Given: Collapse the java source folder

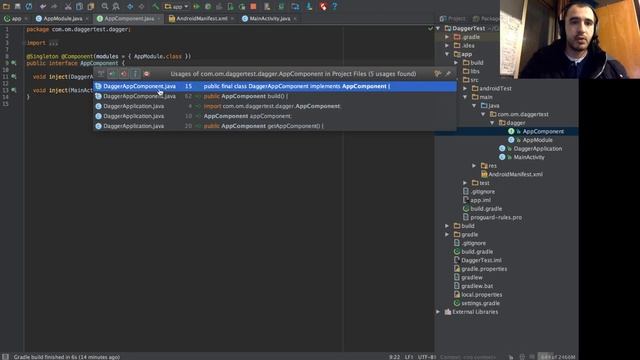Looking at the screenshot, I should [474, 106].
